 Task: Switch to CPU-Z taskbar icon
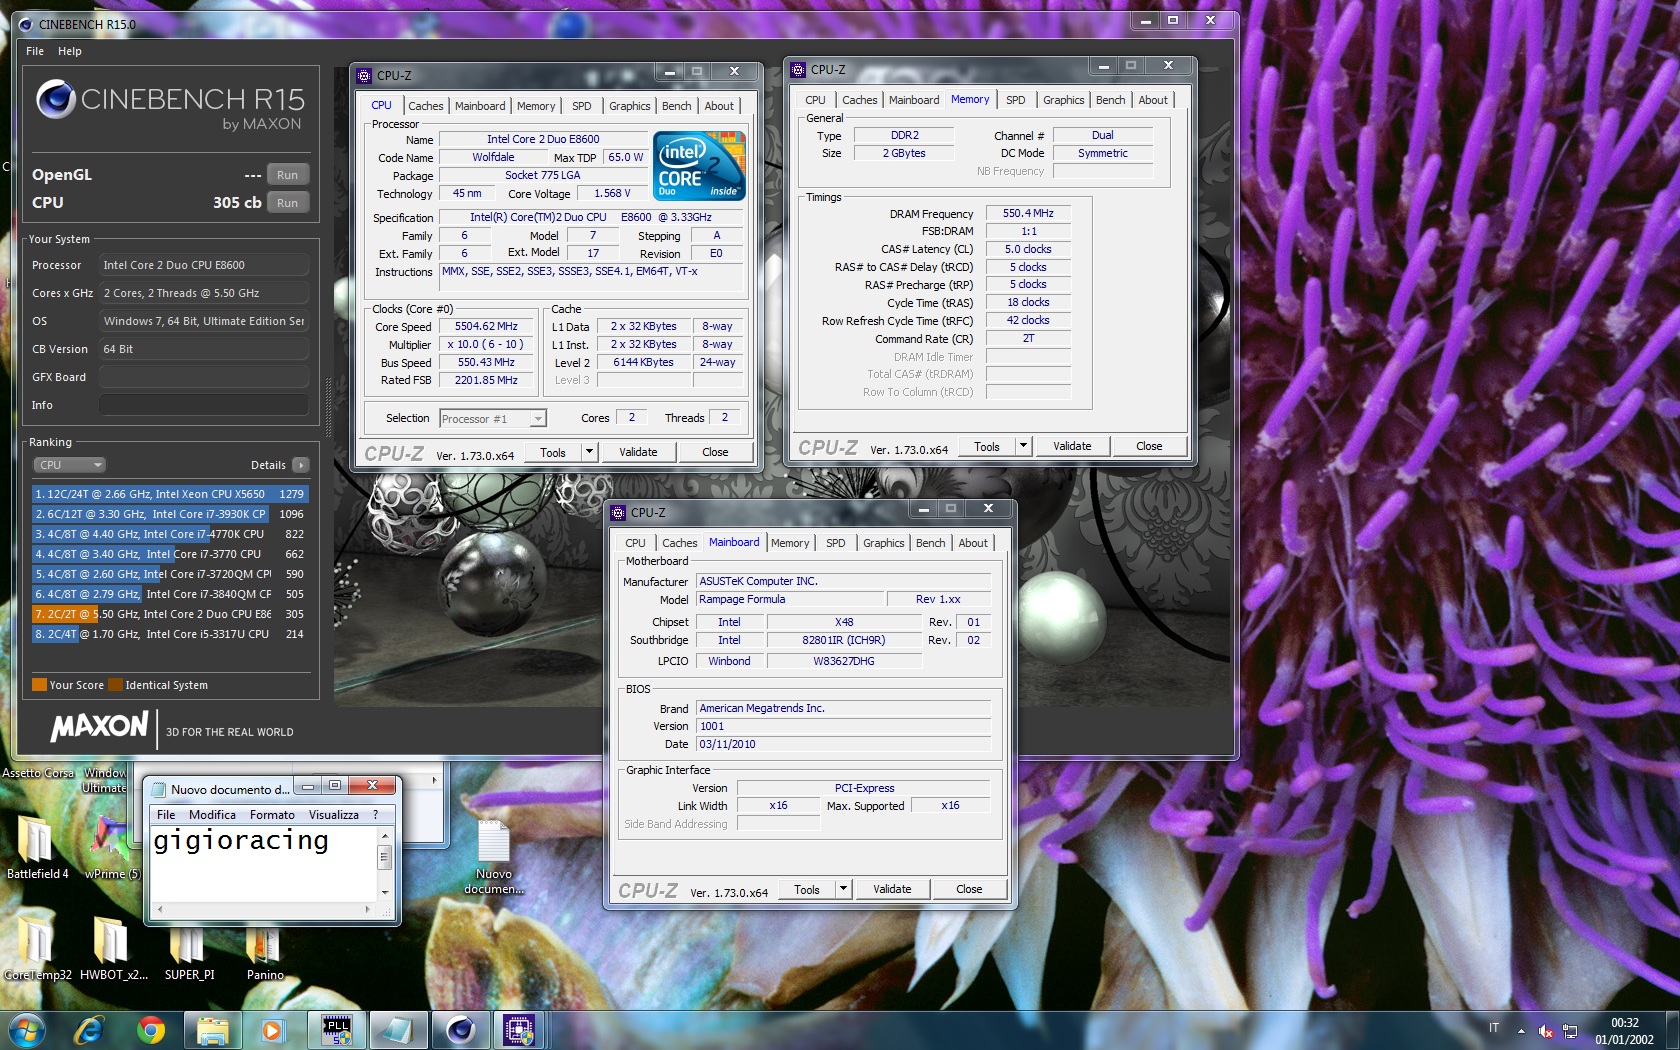[519, 1029]
